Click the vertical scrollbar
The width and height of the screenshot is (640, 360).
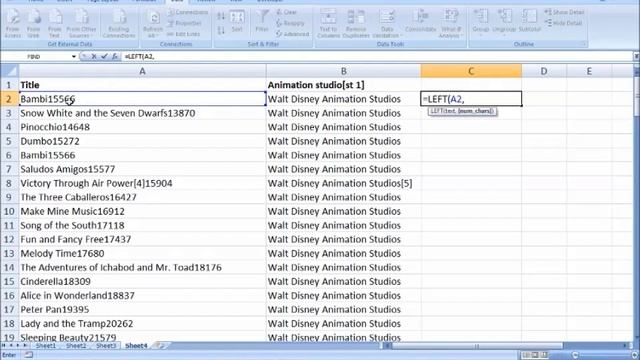[636, 204]
